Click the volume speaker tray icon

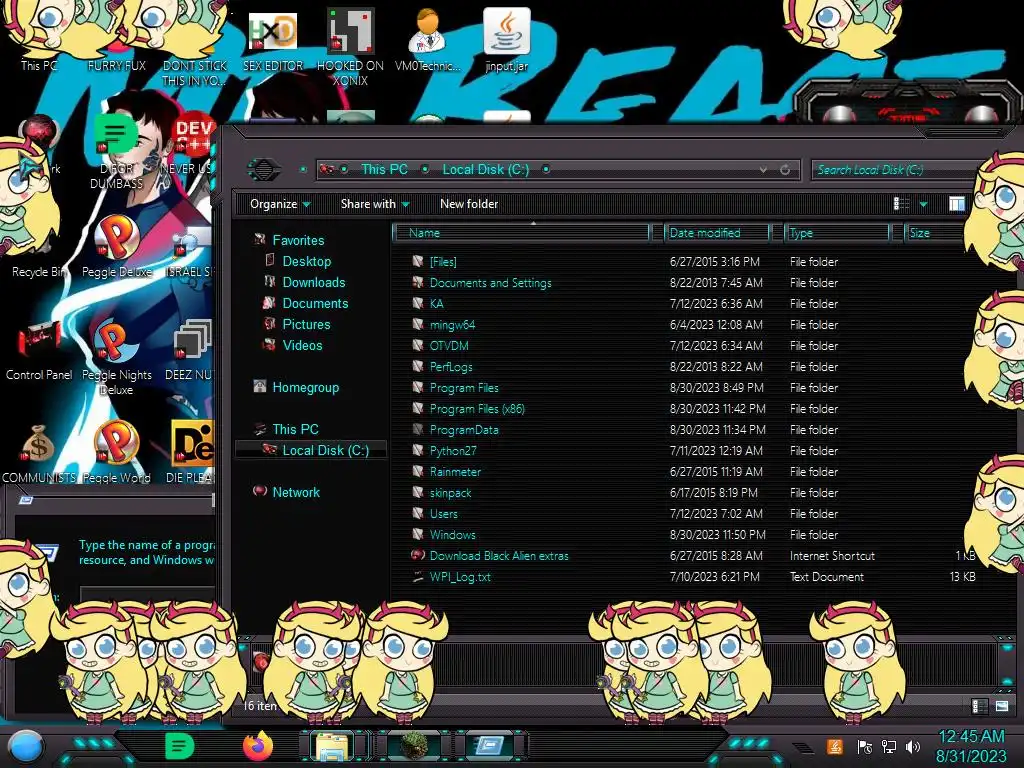click(913, 746)
